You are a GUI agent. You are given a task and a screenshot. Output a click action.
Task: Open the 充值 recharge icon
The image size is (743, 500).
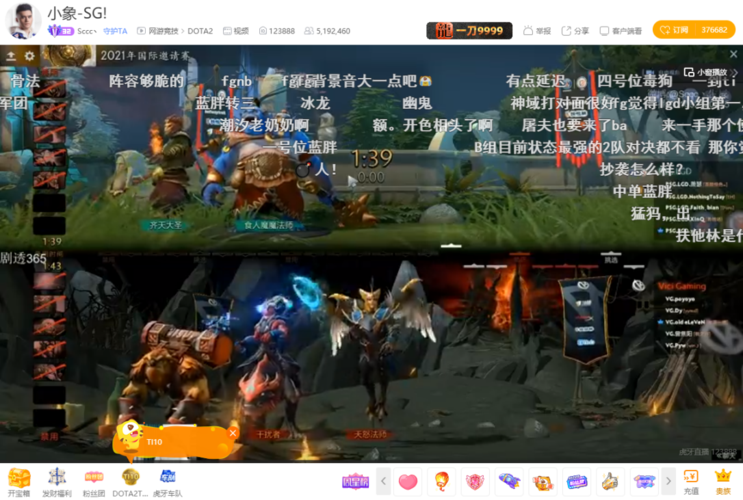[x=691, y=482]
